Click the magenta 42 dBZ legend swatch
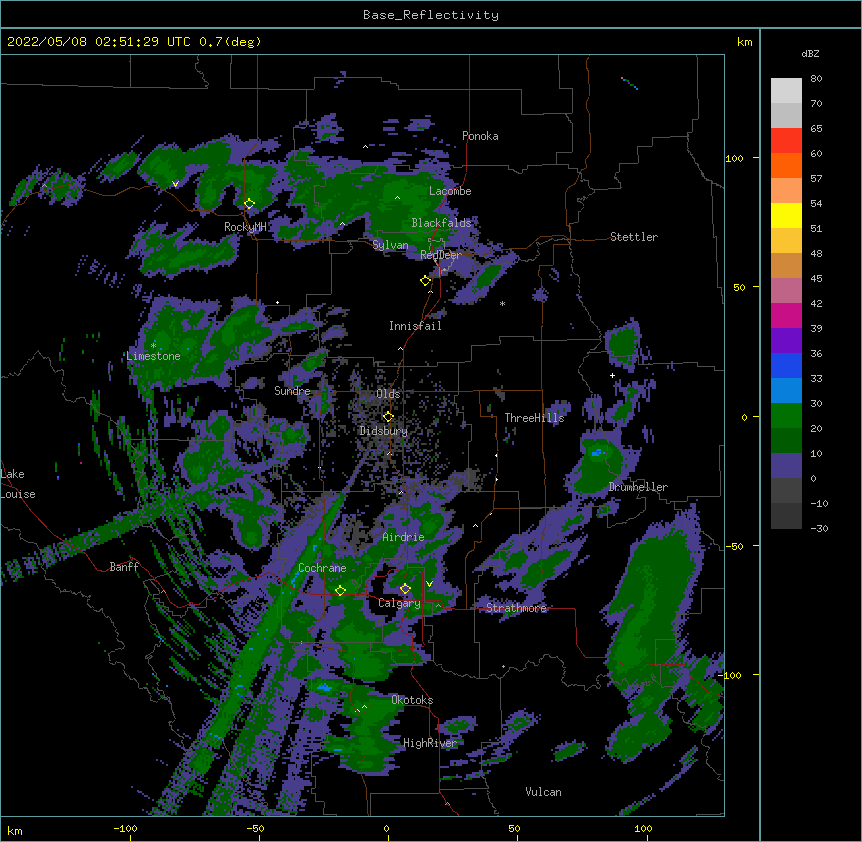 click(786, 315)
